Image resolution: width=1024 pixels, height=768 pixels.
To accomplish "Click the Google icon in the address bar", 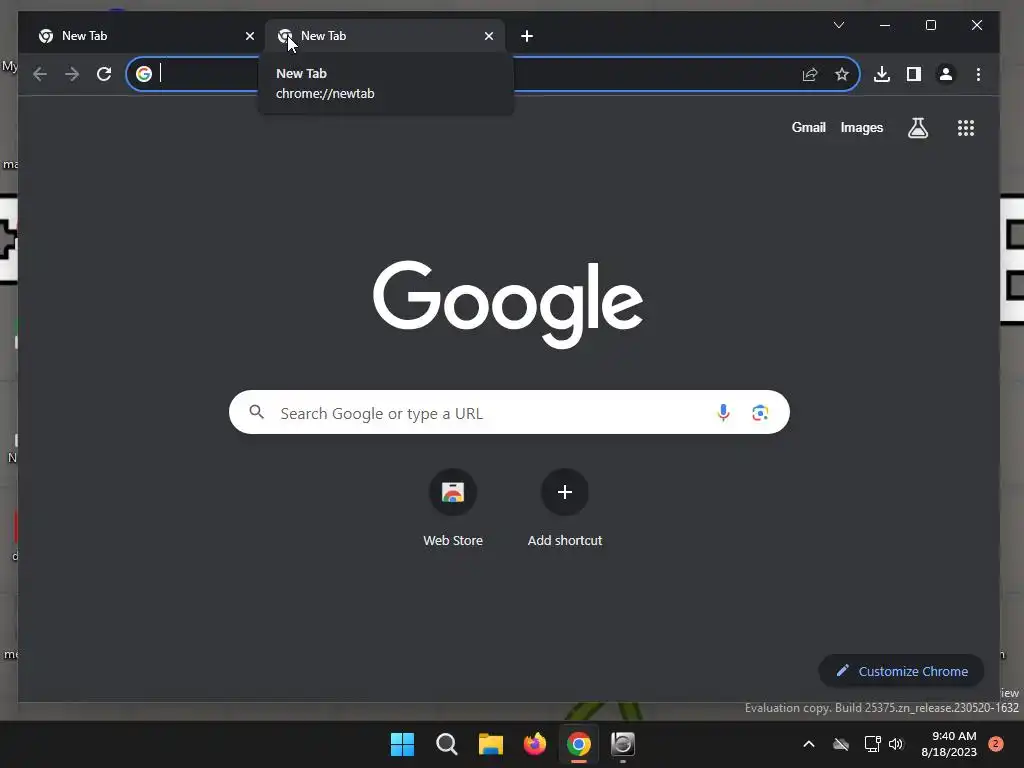I will point(144,74).
